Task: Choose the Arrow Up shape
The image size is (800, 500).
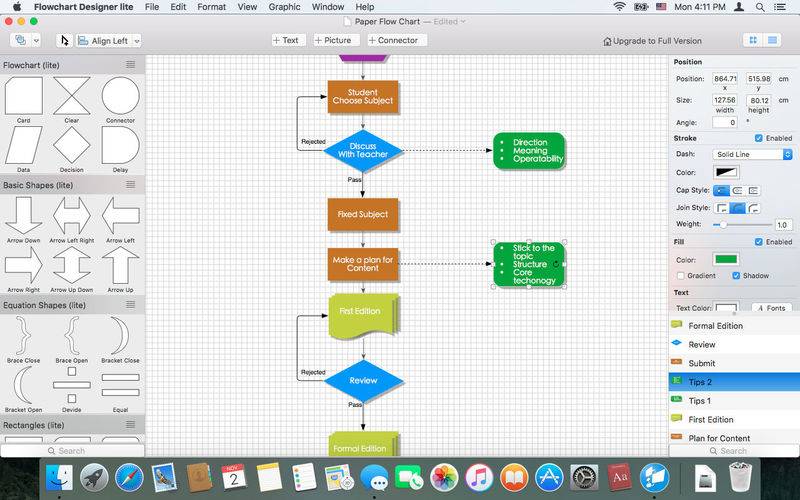Action: [x=120, y=265]
